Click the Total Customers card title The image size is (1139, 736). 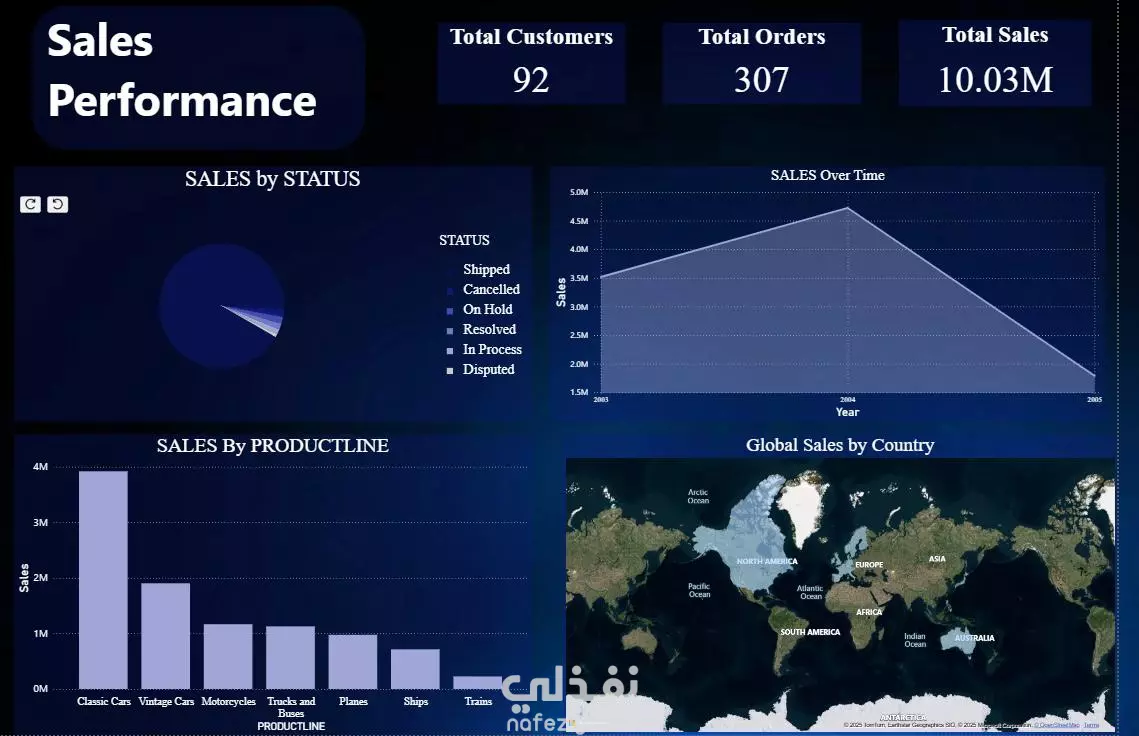(x=531, y=37)
